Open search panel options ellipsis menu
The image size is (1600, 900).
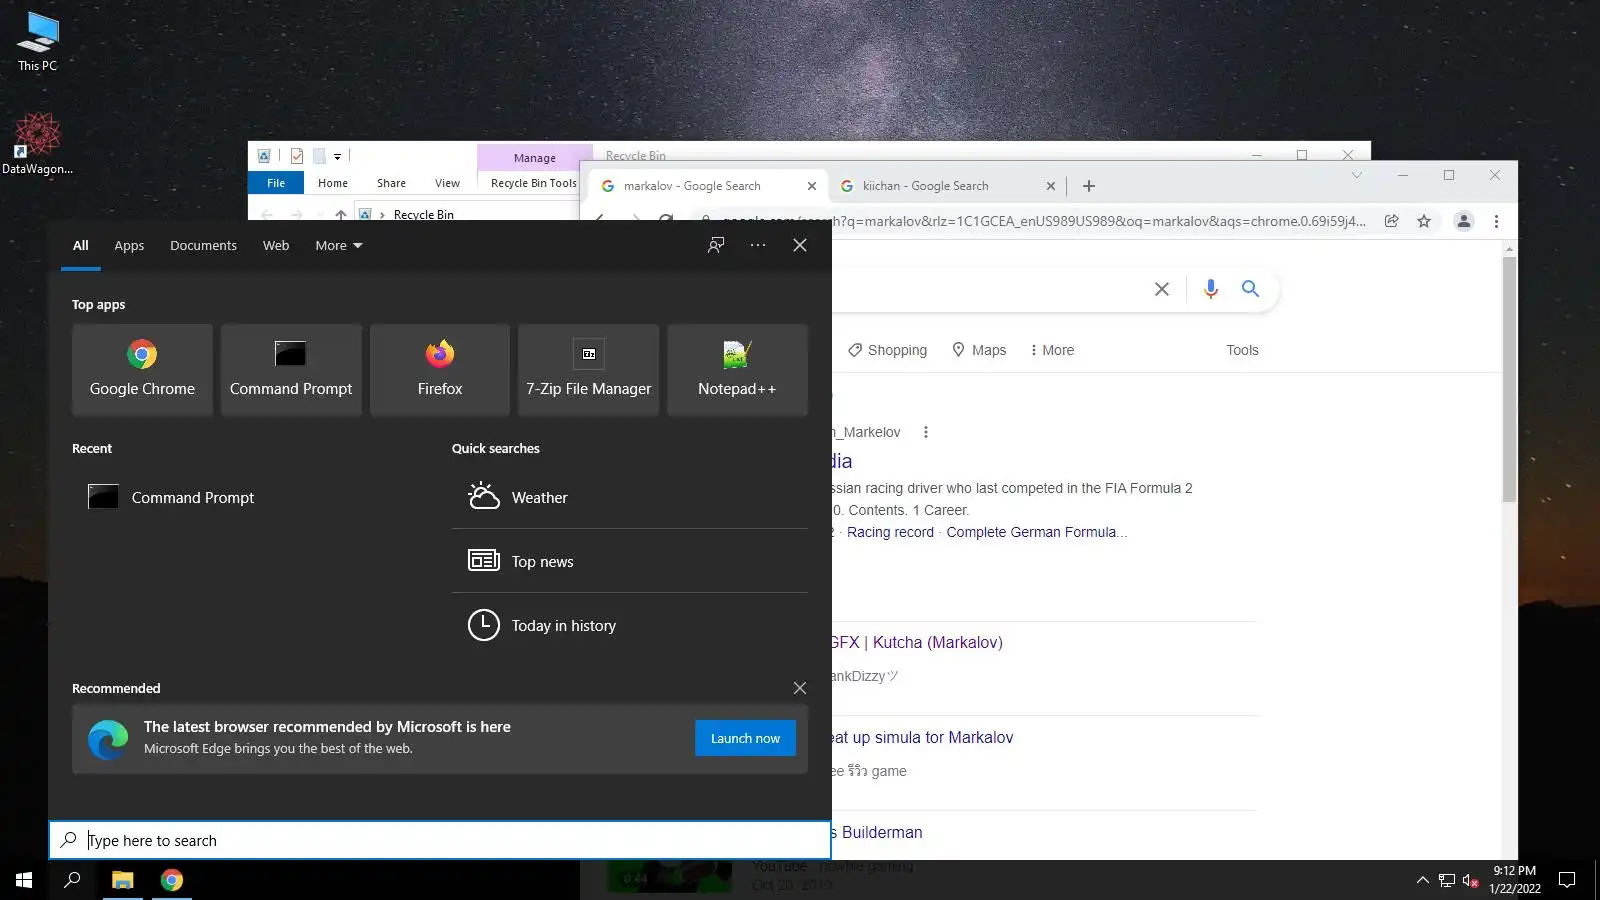[x=758, y=245]
